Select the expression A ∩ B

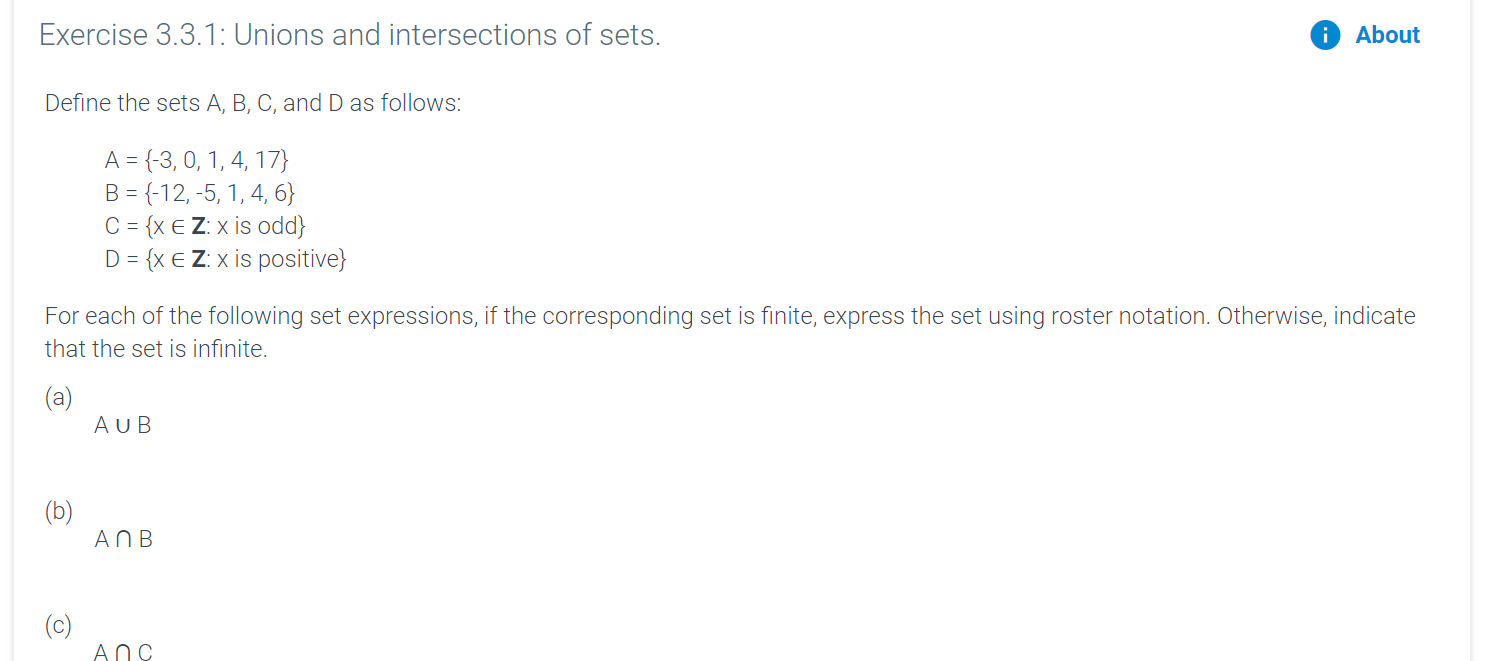123,539
